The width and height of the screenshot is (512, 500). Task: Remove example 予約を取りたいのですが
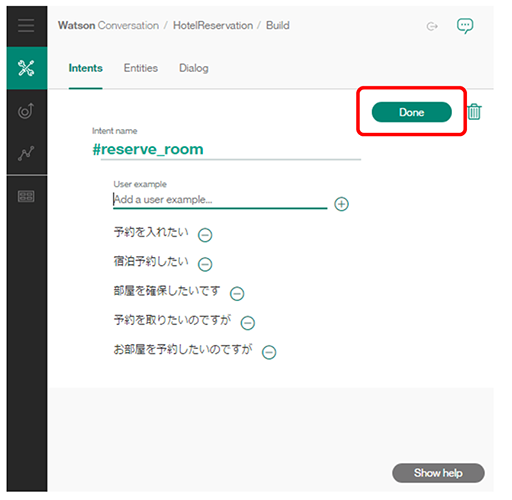pos(248,323)
